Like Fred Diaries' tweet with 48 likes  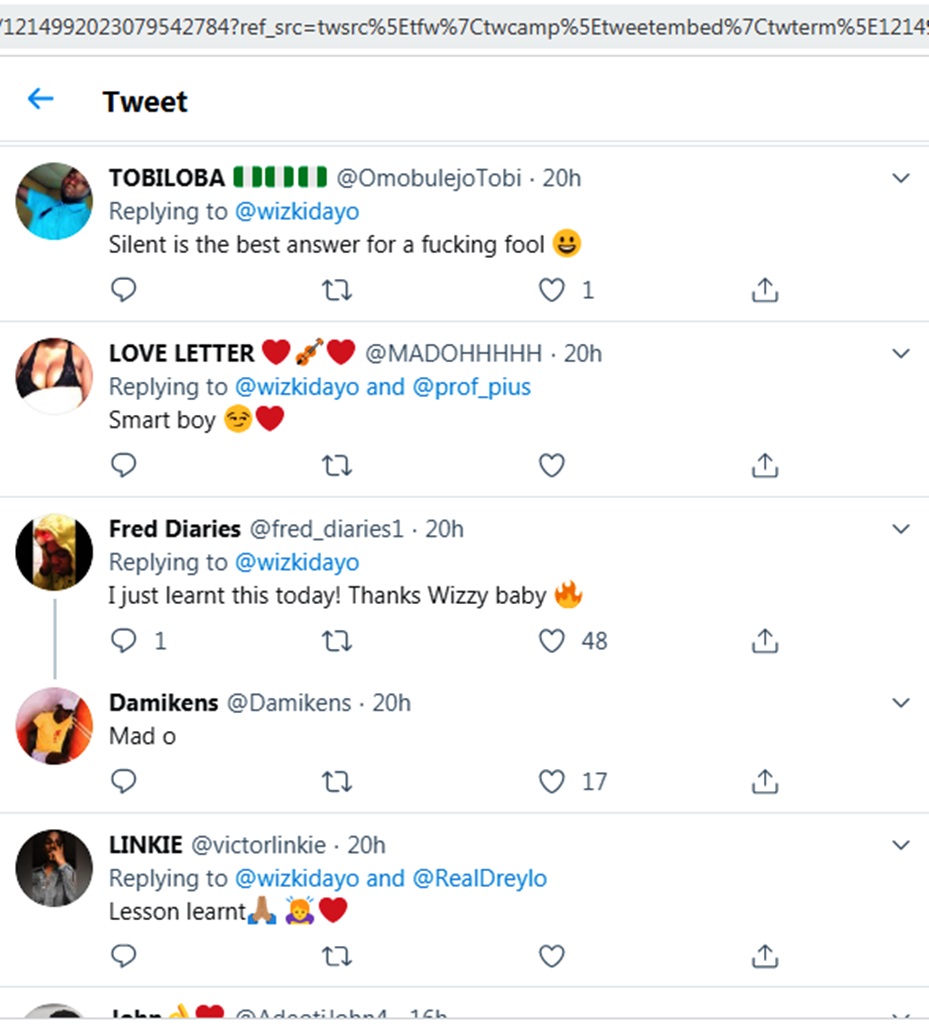(552, 641)
